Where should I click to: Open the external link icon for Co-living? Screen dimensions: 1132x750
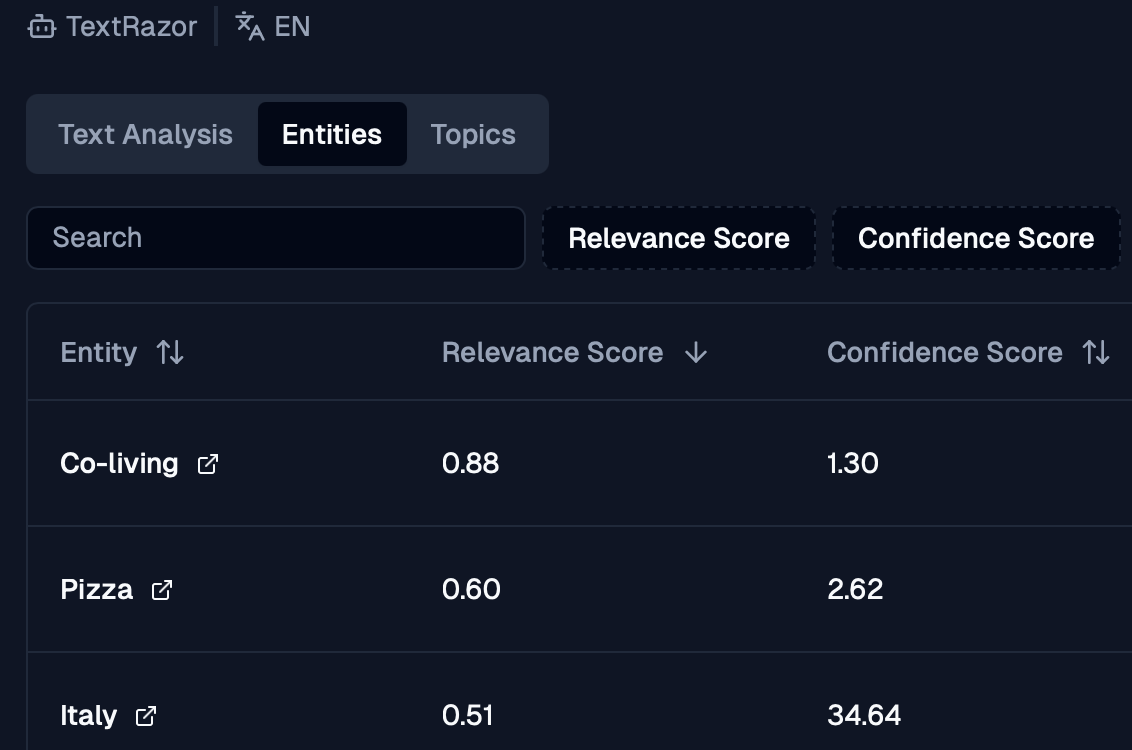tap(208, 464)
